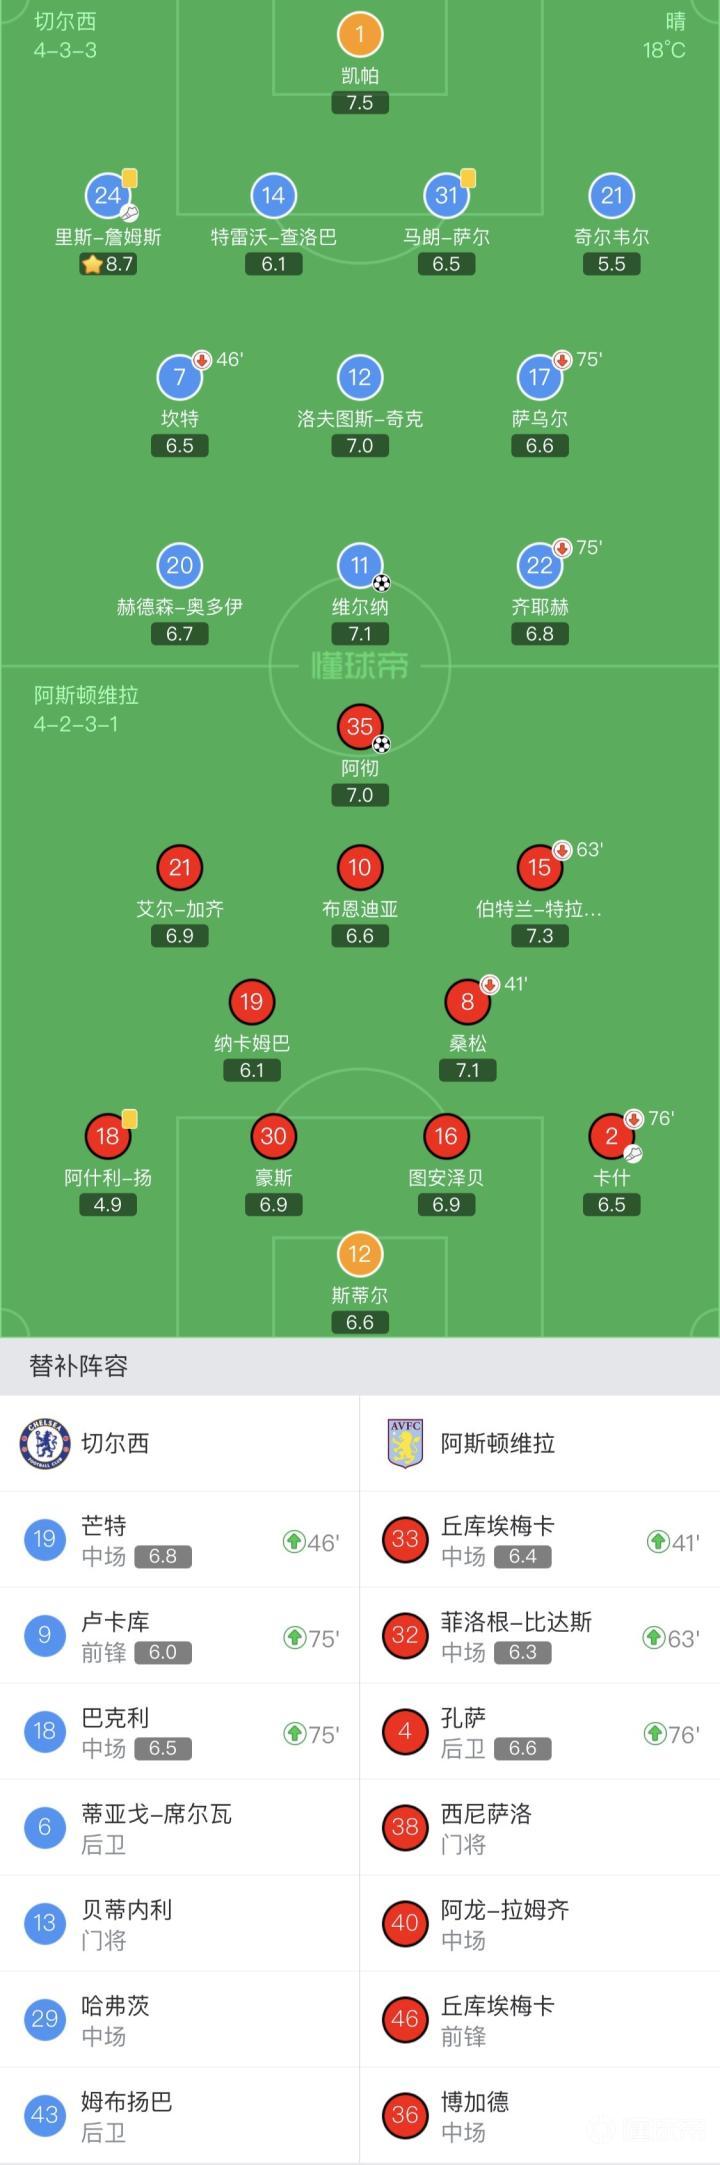Click the 4.9 rating under 阿什利-扬
The width and height of the screenshot is (720, 2165).
[x=108, y=1204]
